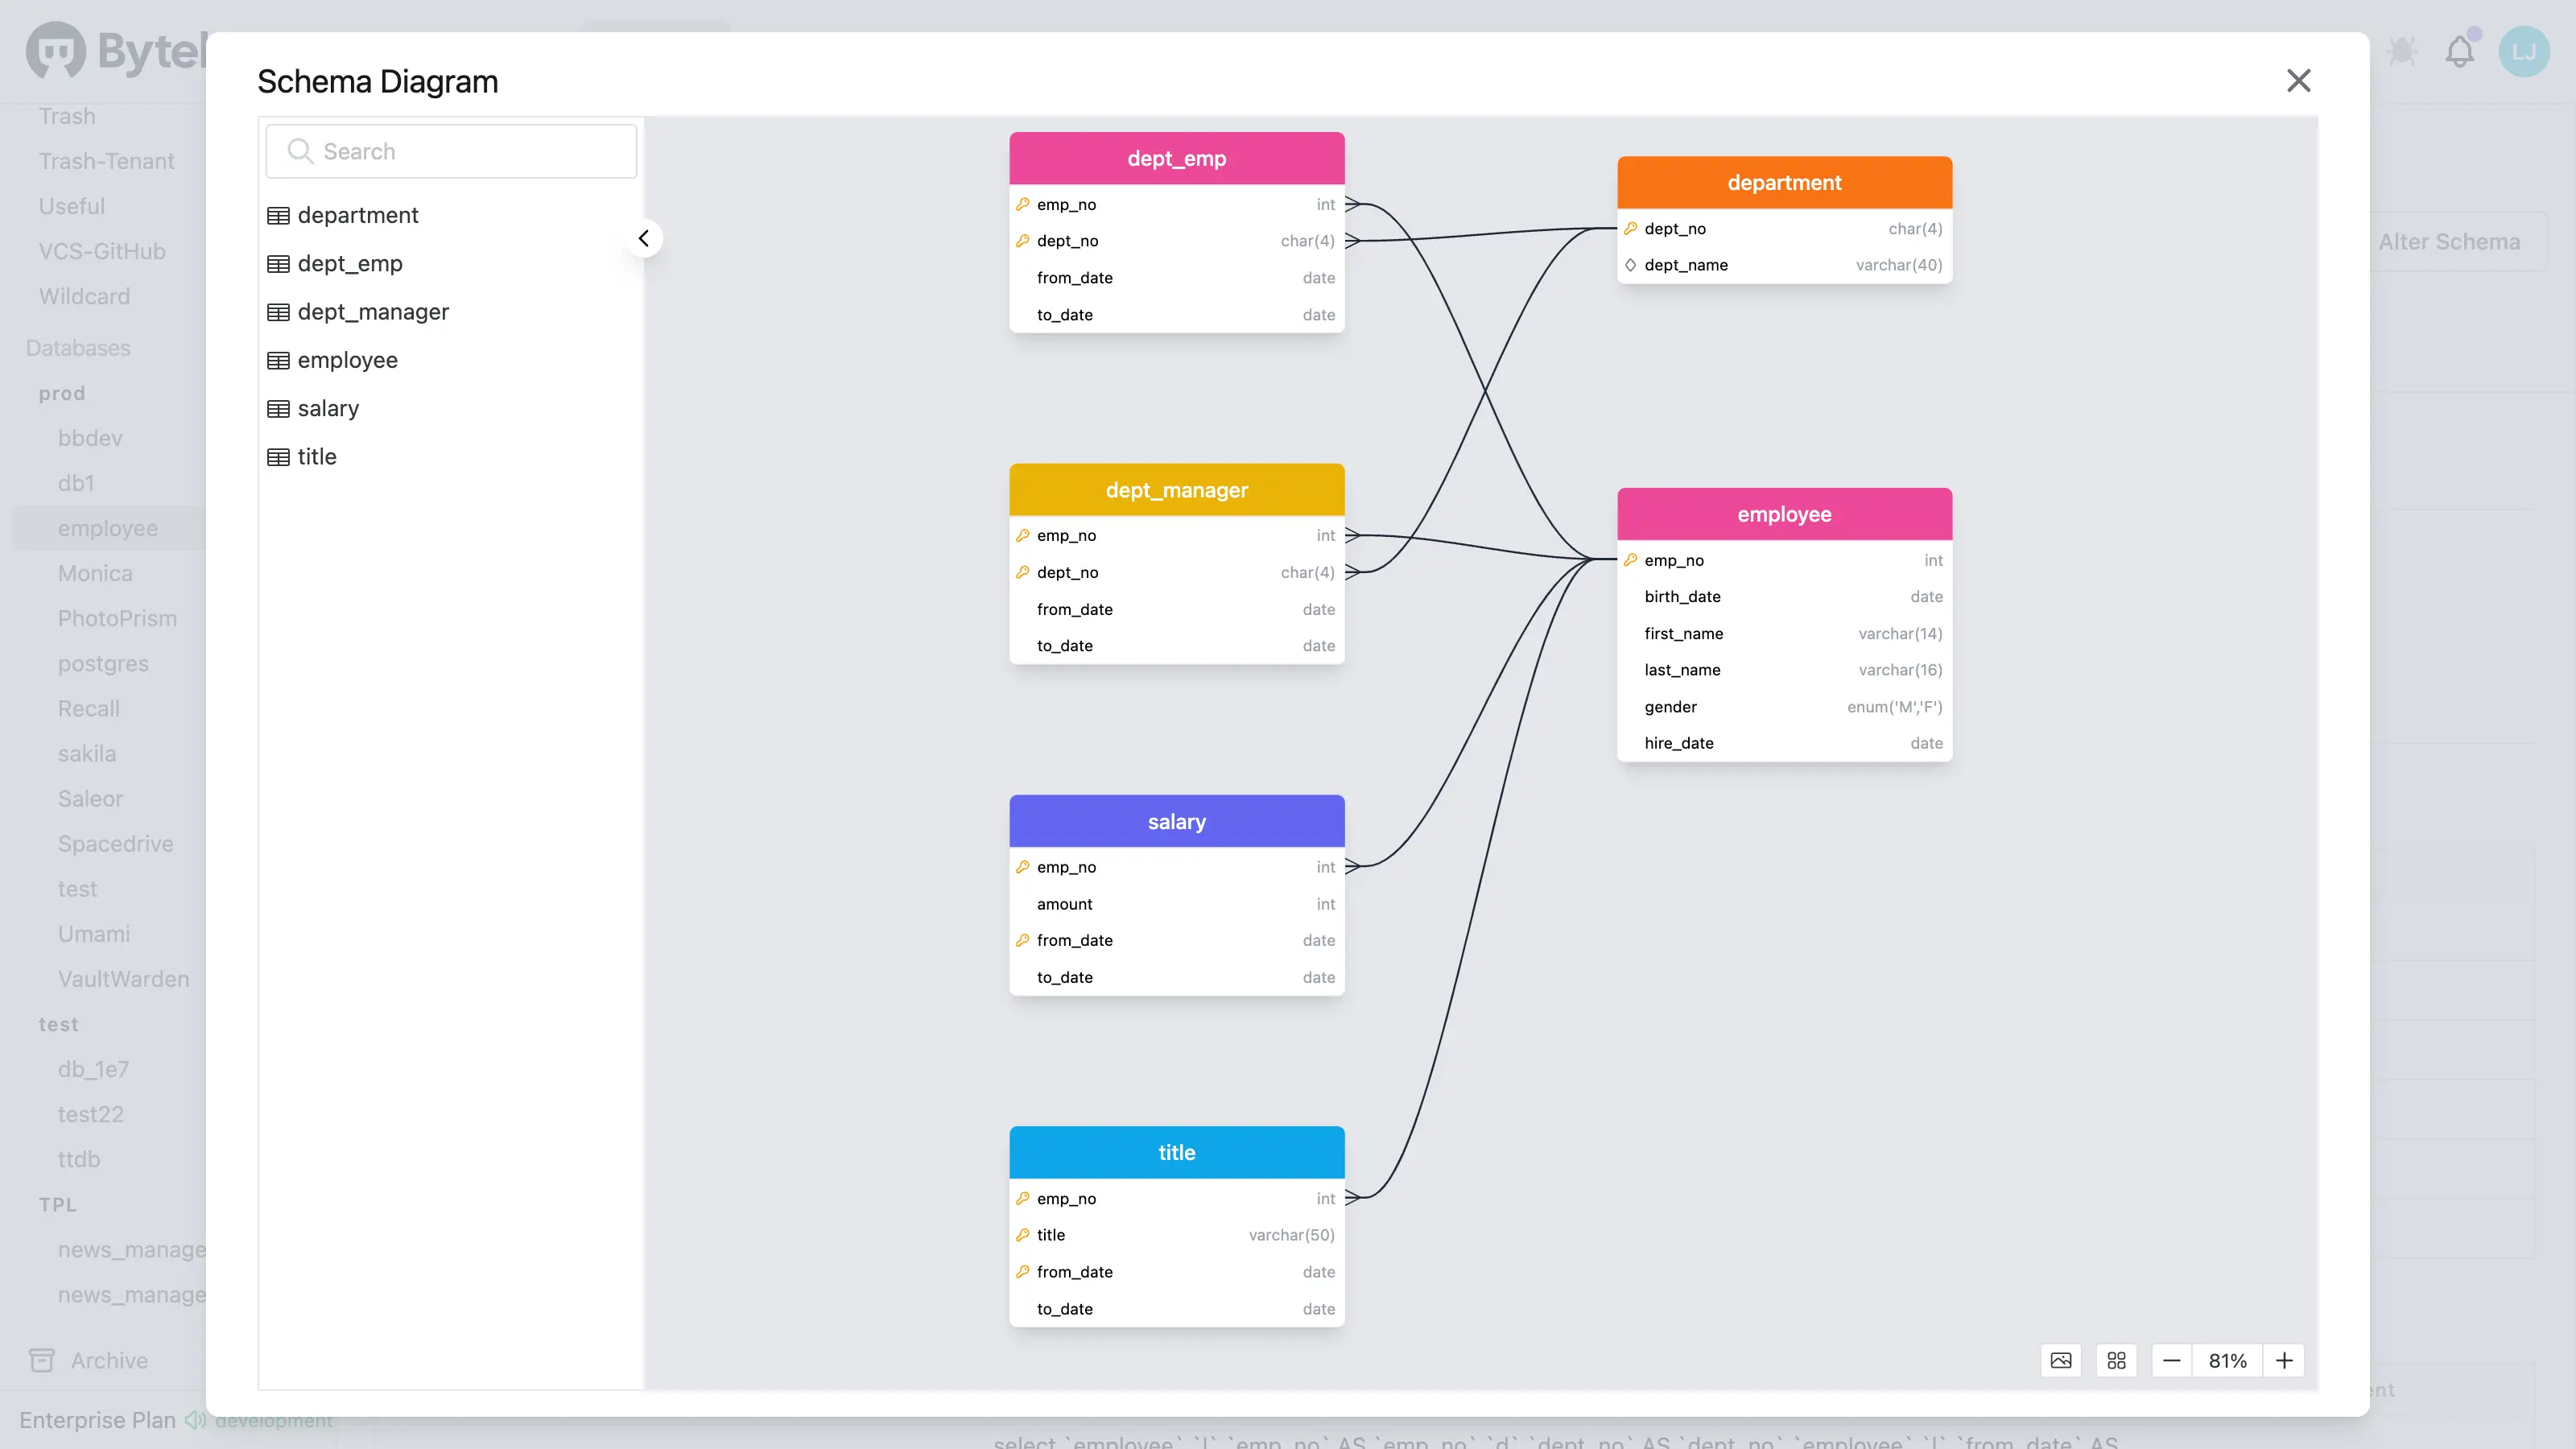Click the screenshot export icon in zoom toolbar
This screenshot has width=2576, height=1449.
tap(2061, 1360)
